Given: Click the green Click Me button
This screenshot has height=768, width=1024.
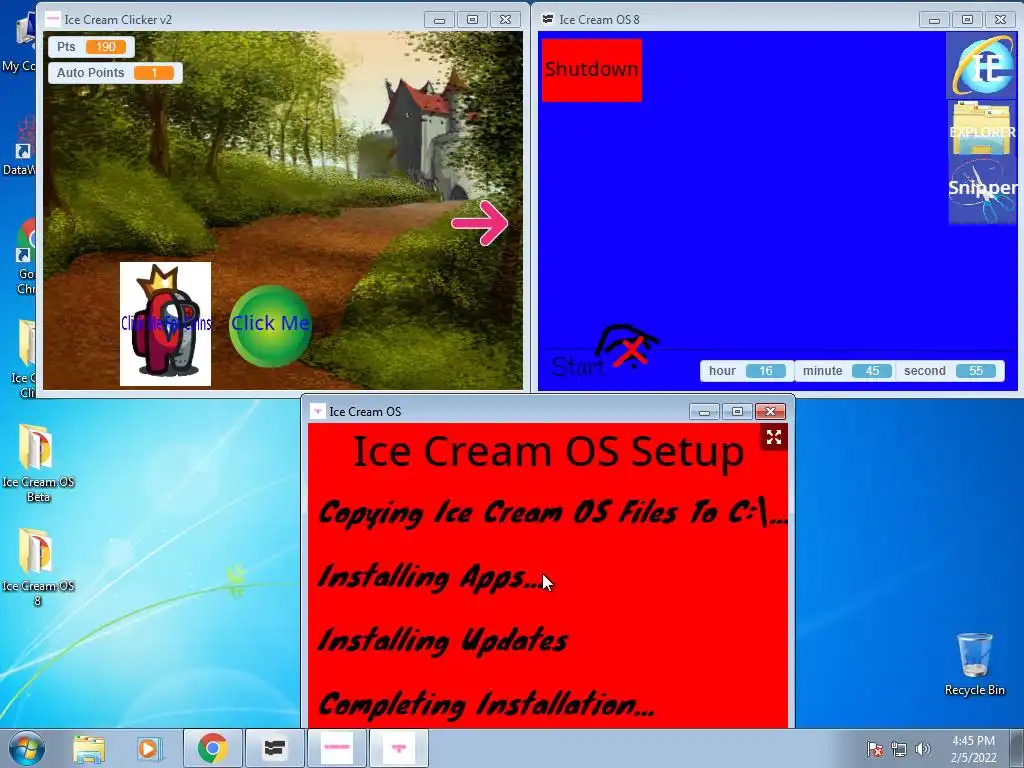Looking at the screenshot, I should point(270,325).
